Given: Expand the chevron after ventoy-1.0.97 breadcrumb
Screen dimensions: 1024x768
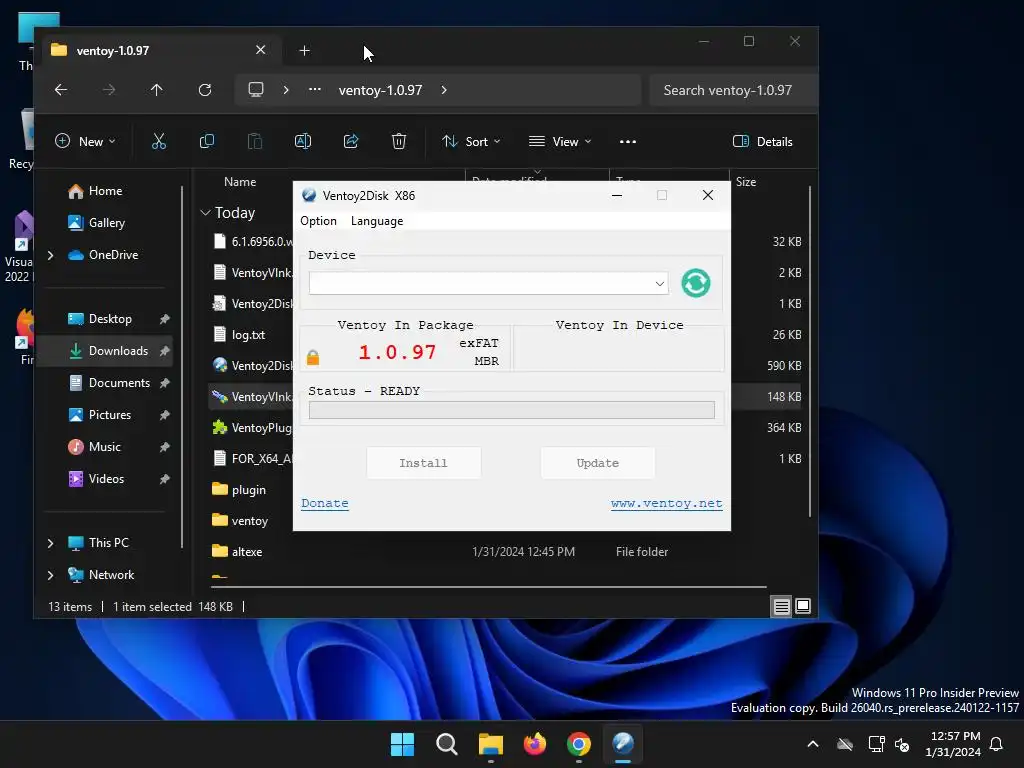Looking at the screenshot, I should [x=444, y=90].
